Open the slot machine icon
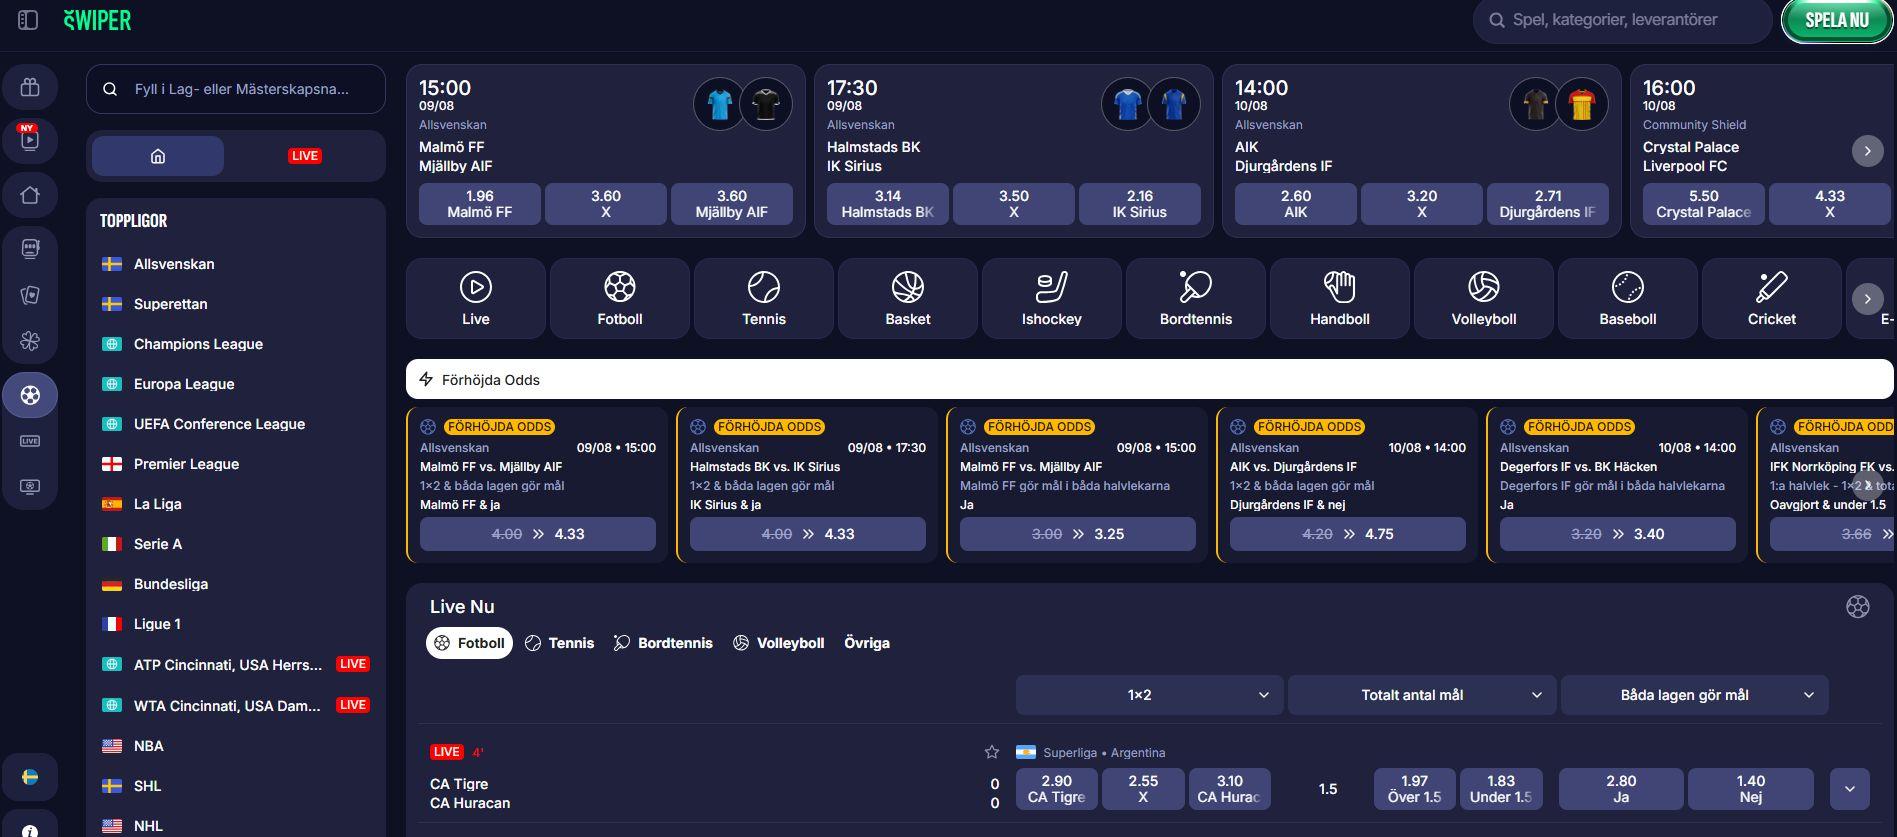 tap(30, 248)
